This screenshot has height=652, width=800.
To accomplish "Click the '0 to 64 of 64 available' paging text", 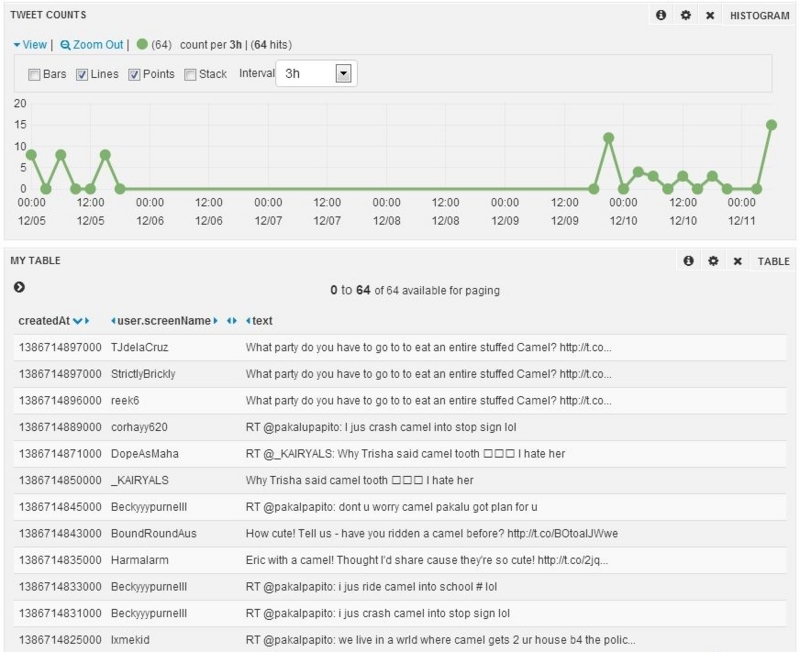I will pyautogui.click(x=415, y=290).
